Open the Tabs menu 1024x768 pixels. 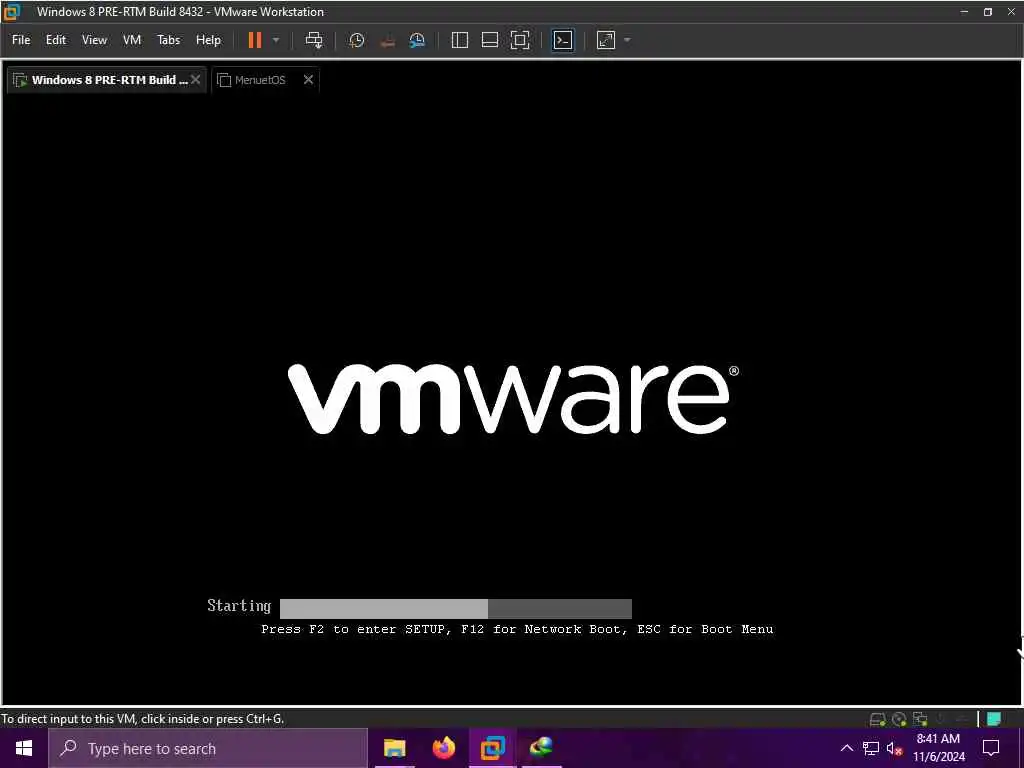point(168,40)
